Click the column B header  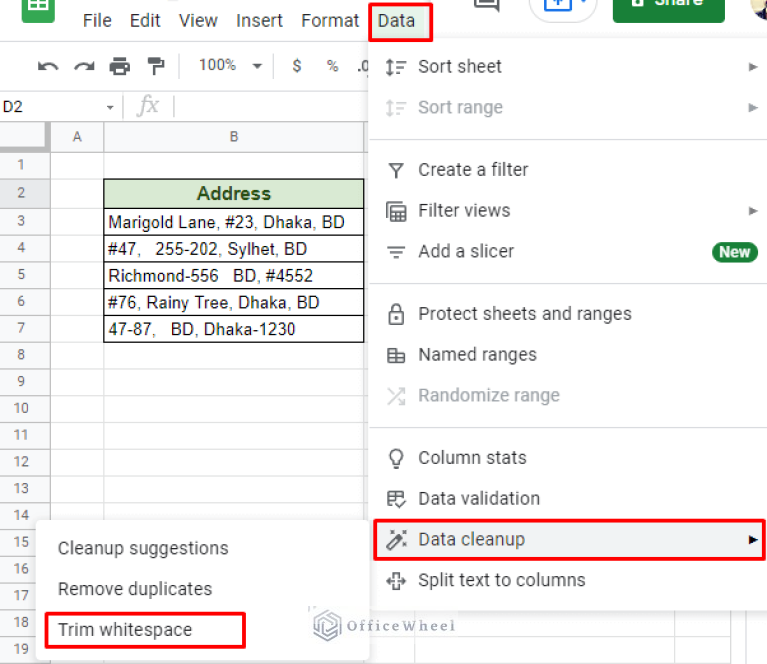coord(234,137)
